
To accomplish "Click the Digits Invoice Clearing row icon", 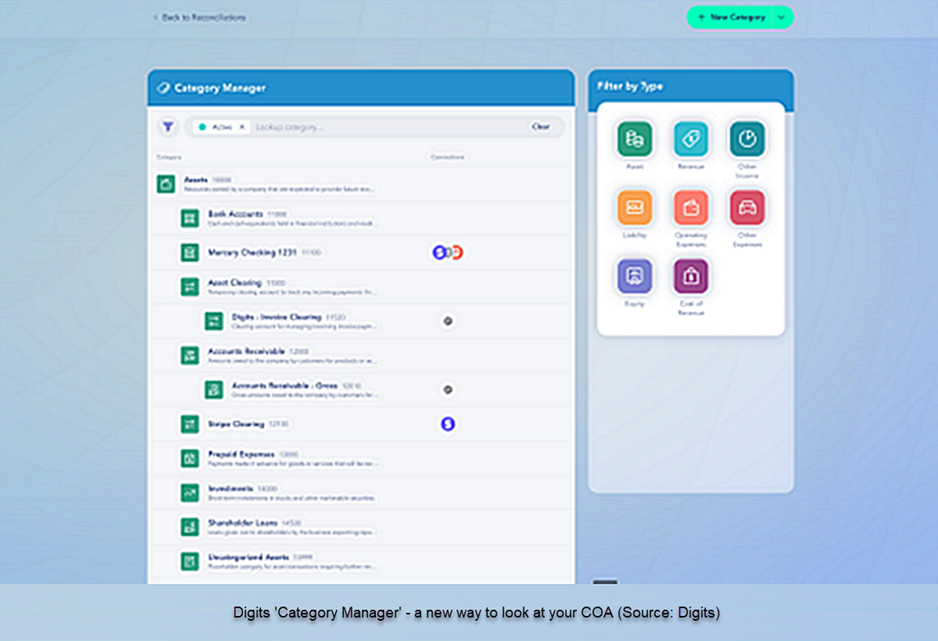I will tap(214, 321).
